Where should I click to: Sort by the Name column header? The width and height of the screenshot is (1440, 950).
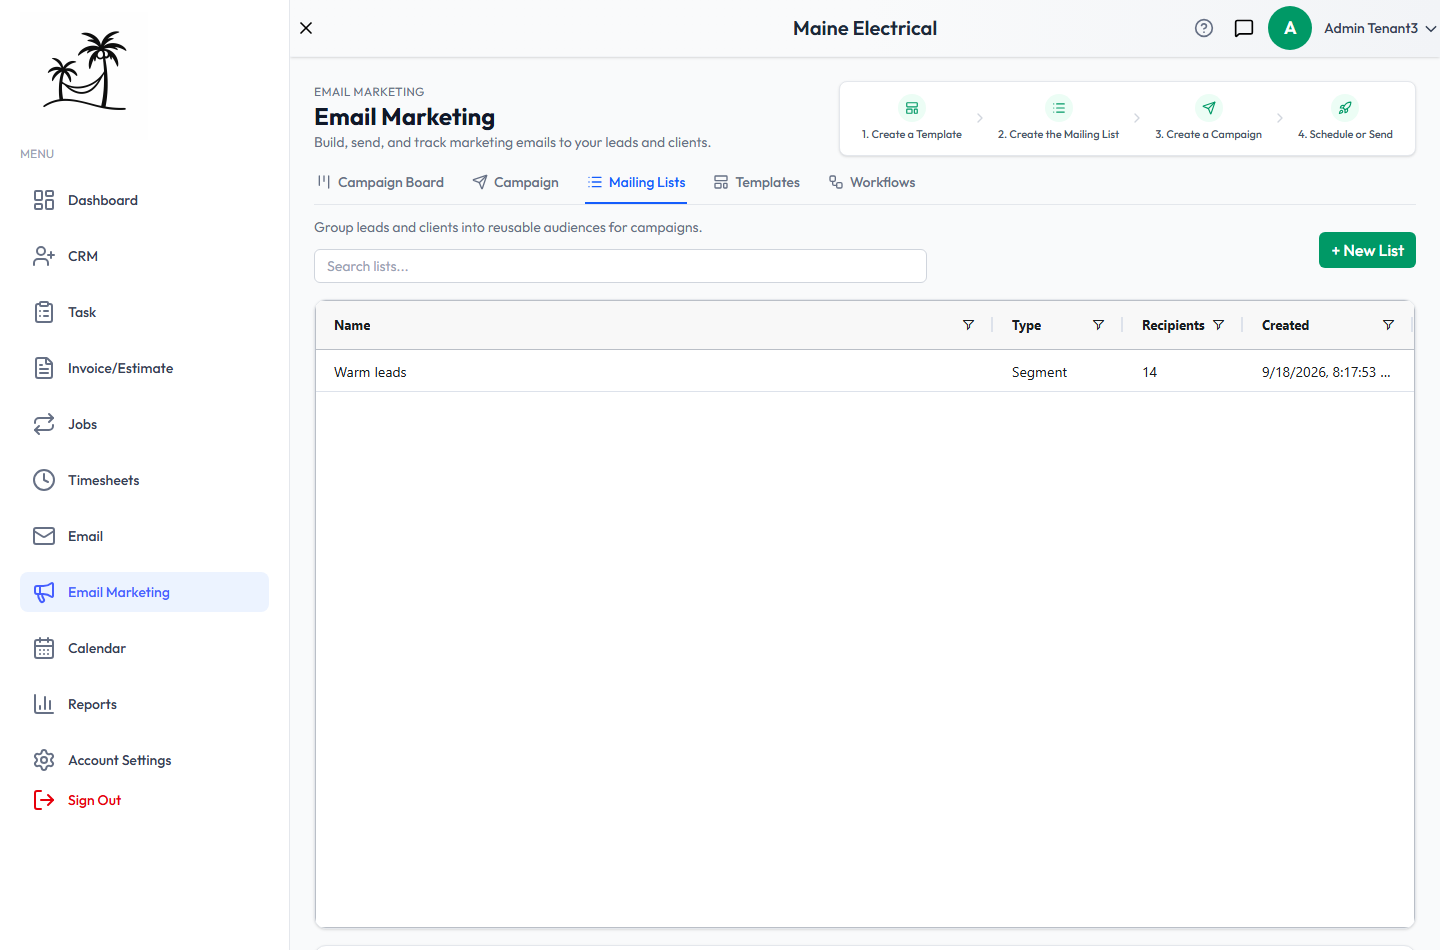(x=352, y=325)
